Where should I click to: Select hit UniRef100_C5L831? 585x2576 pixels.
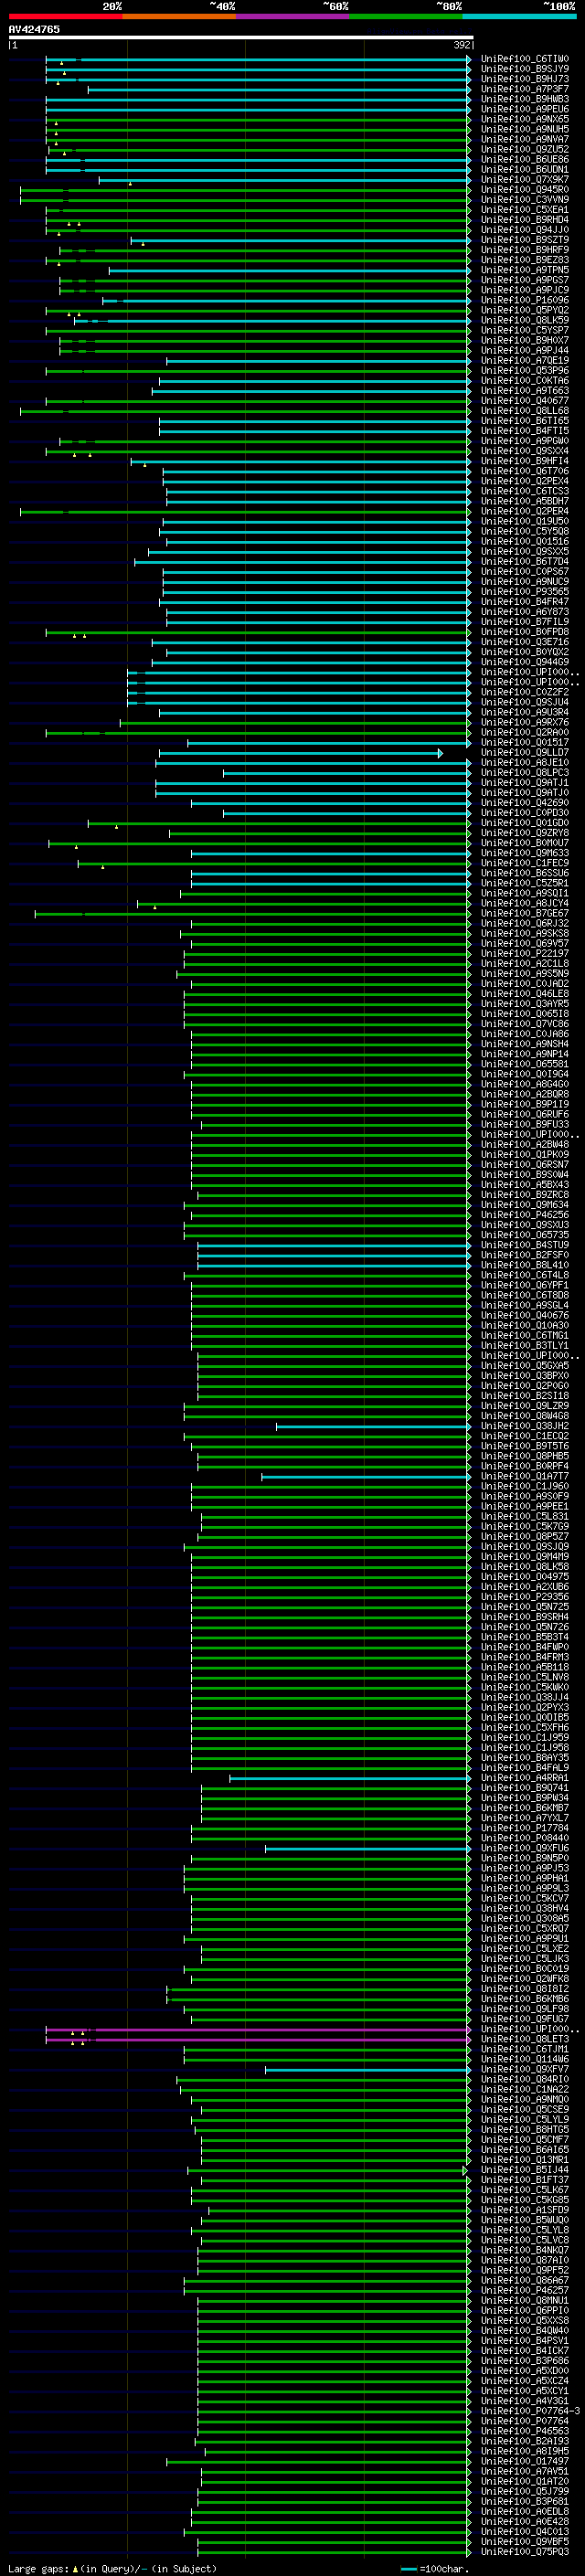pos(525,1517)
